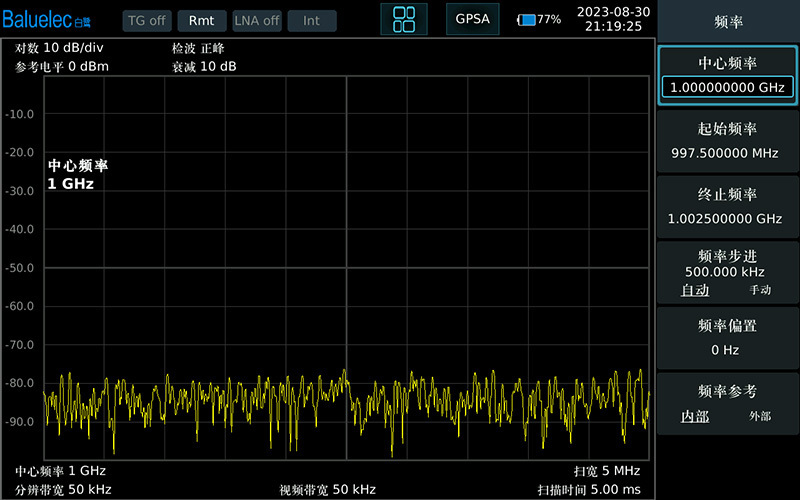Click the -10.0 axis label
800x500 pixels.
click(19, 114)
